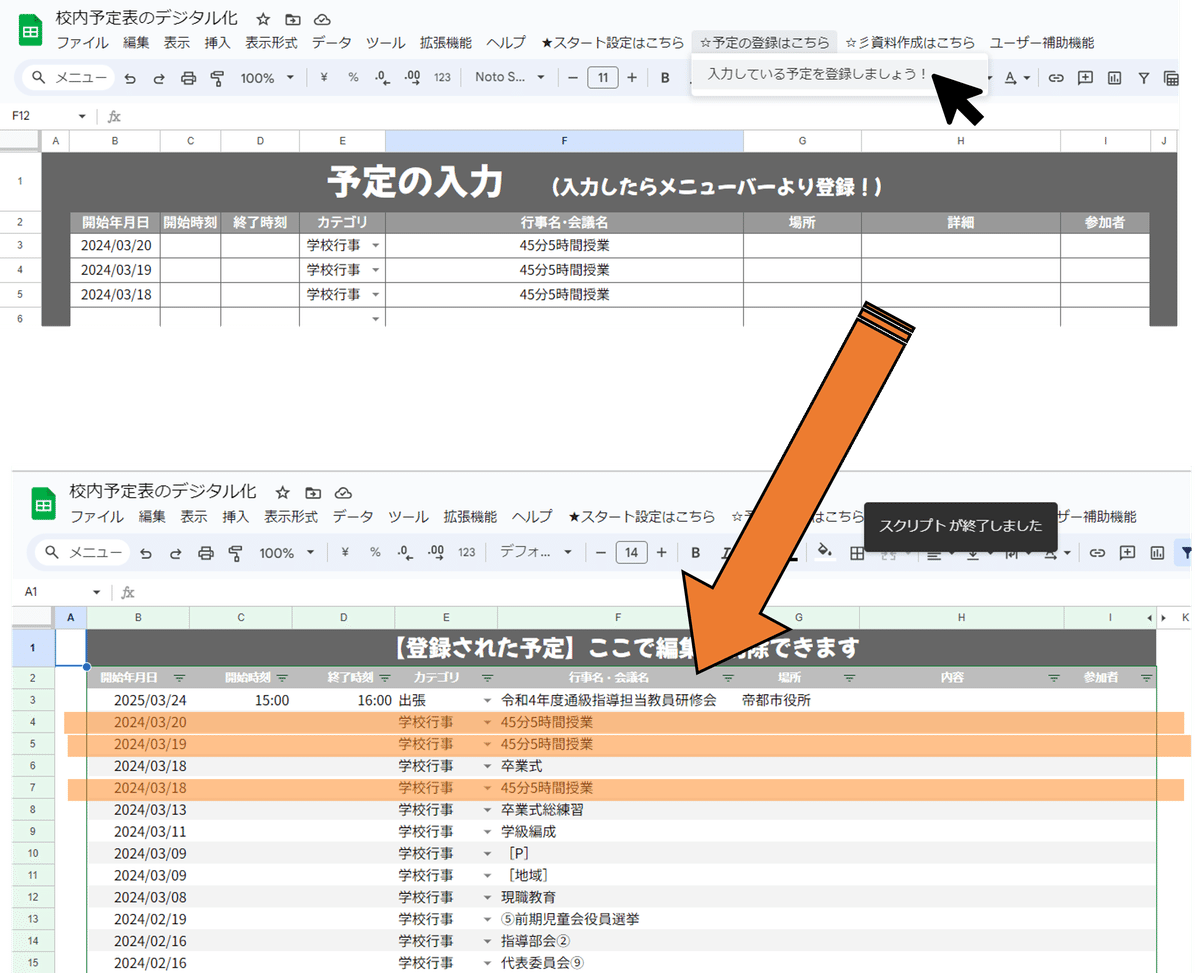Screen dimensions: 1200x973
Task: Click the funnel filter icon in upper toolbar
Action: tap(1144, 78)
